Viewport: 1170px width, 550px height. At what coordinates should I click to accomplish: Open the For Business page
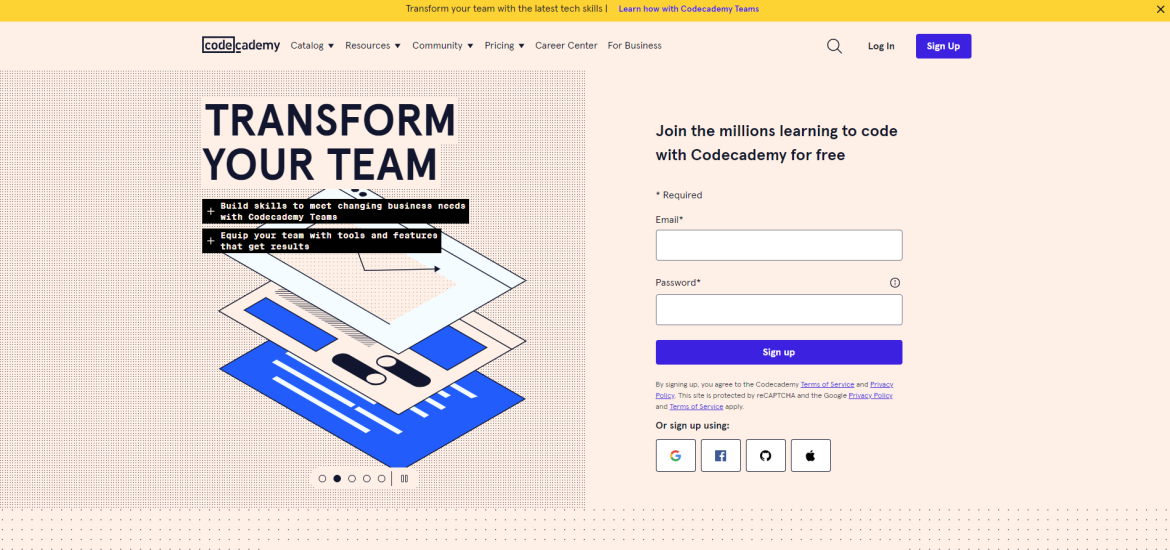coord(634,46)
